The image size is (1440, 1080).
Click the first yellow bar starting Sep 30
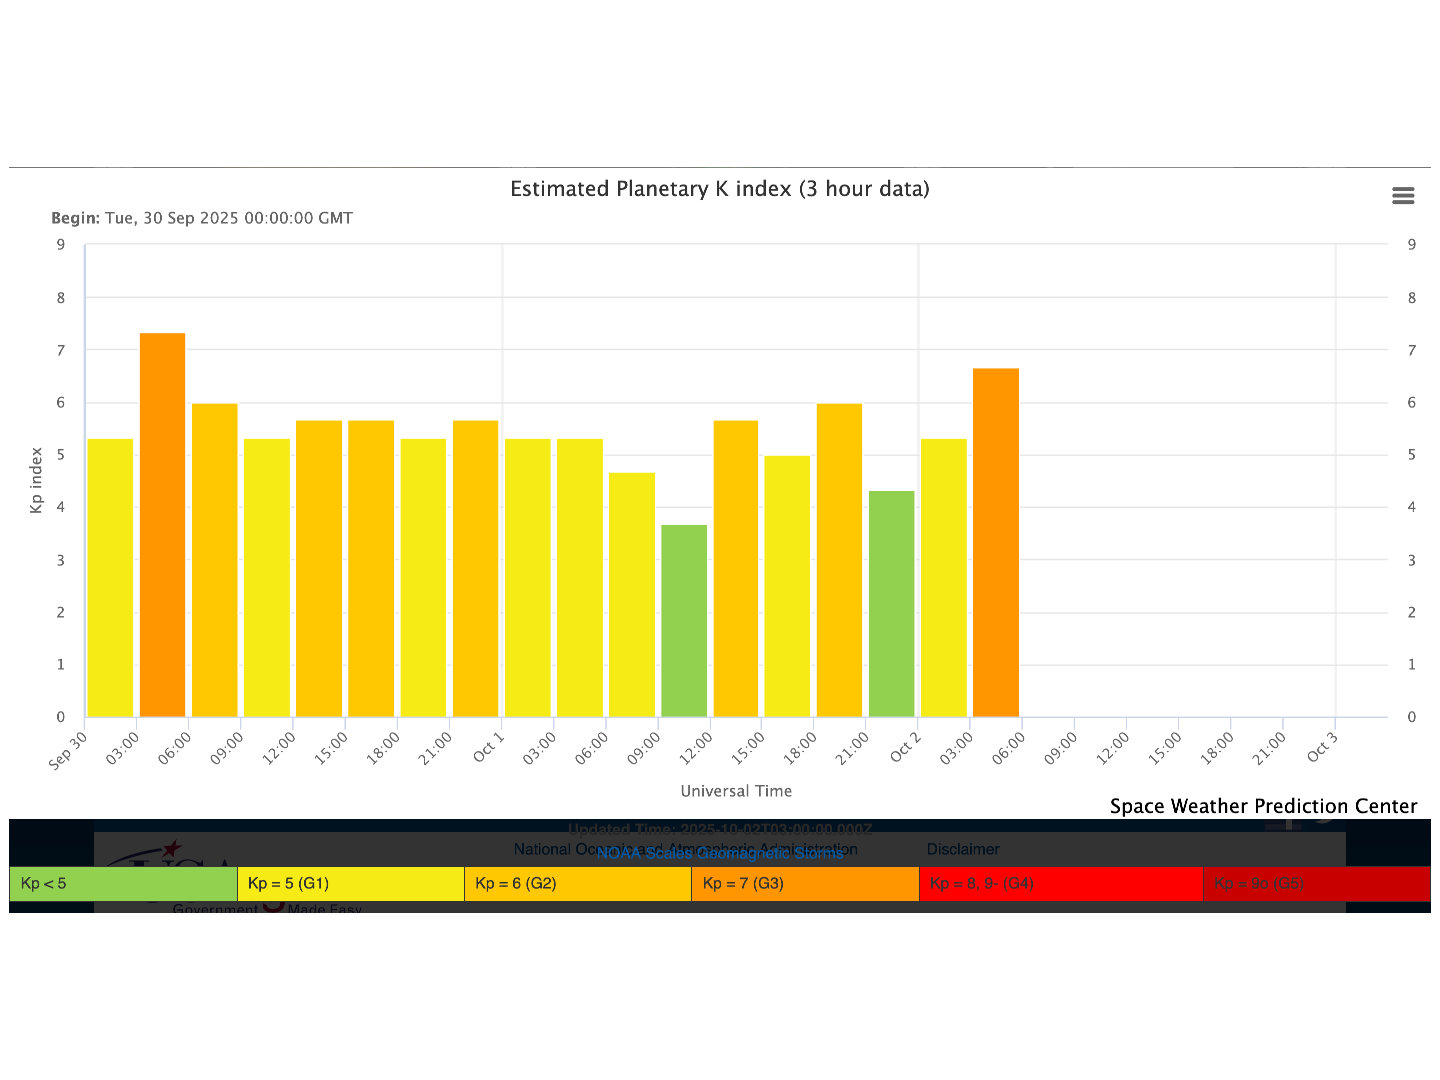[110, 578]
